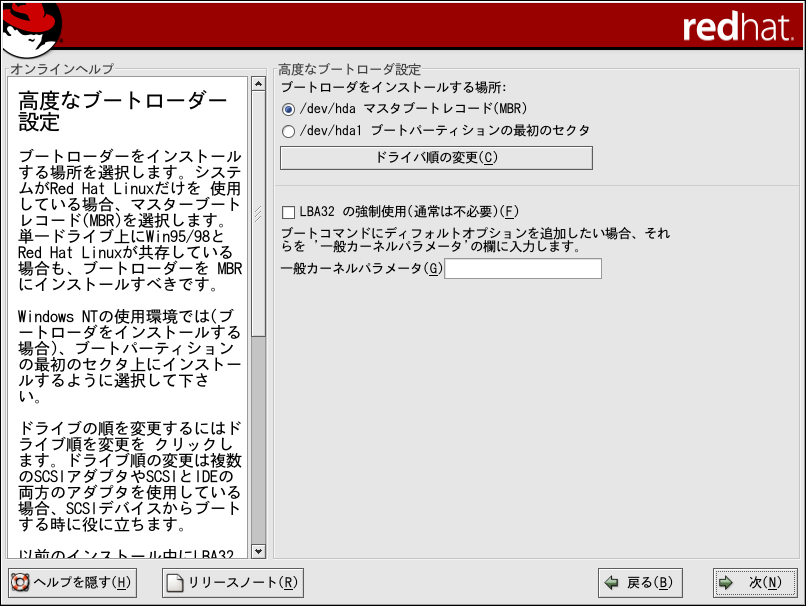Select the /dev/hda1 boot partition first sector option
The width and height of the screenshot is (806, 606).
click(289, 131)
